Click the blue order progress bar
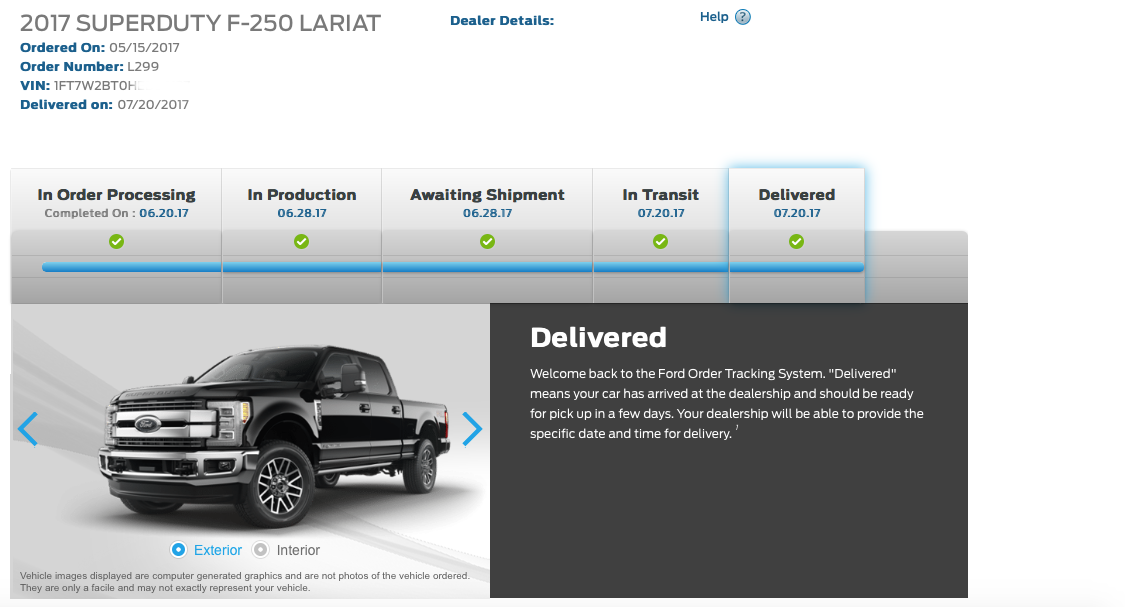 coord(453,268)
